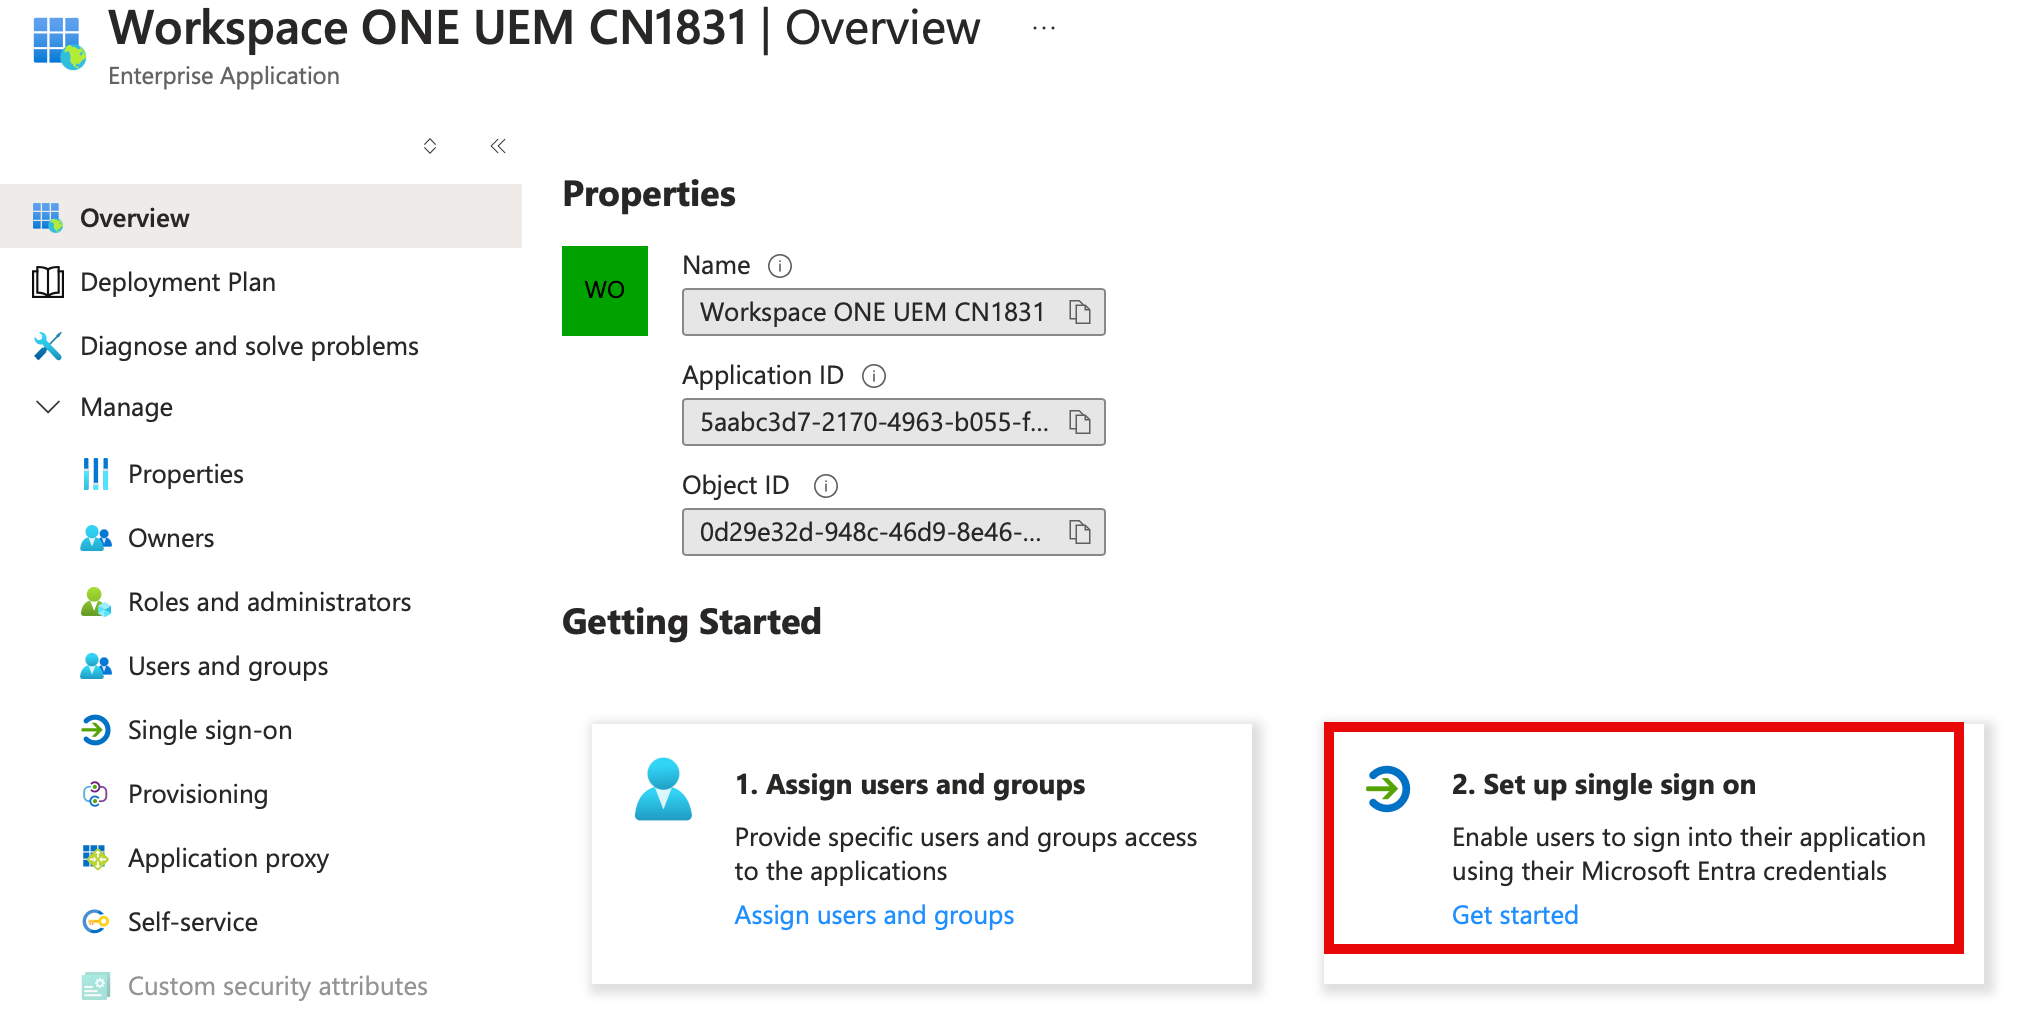Click Get started for single sign on
Viewport: 2018px width, 1016px height.
tap(1514, 915)
